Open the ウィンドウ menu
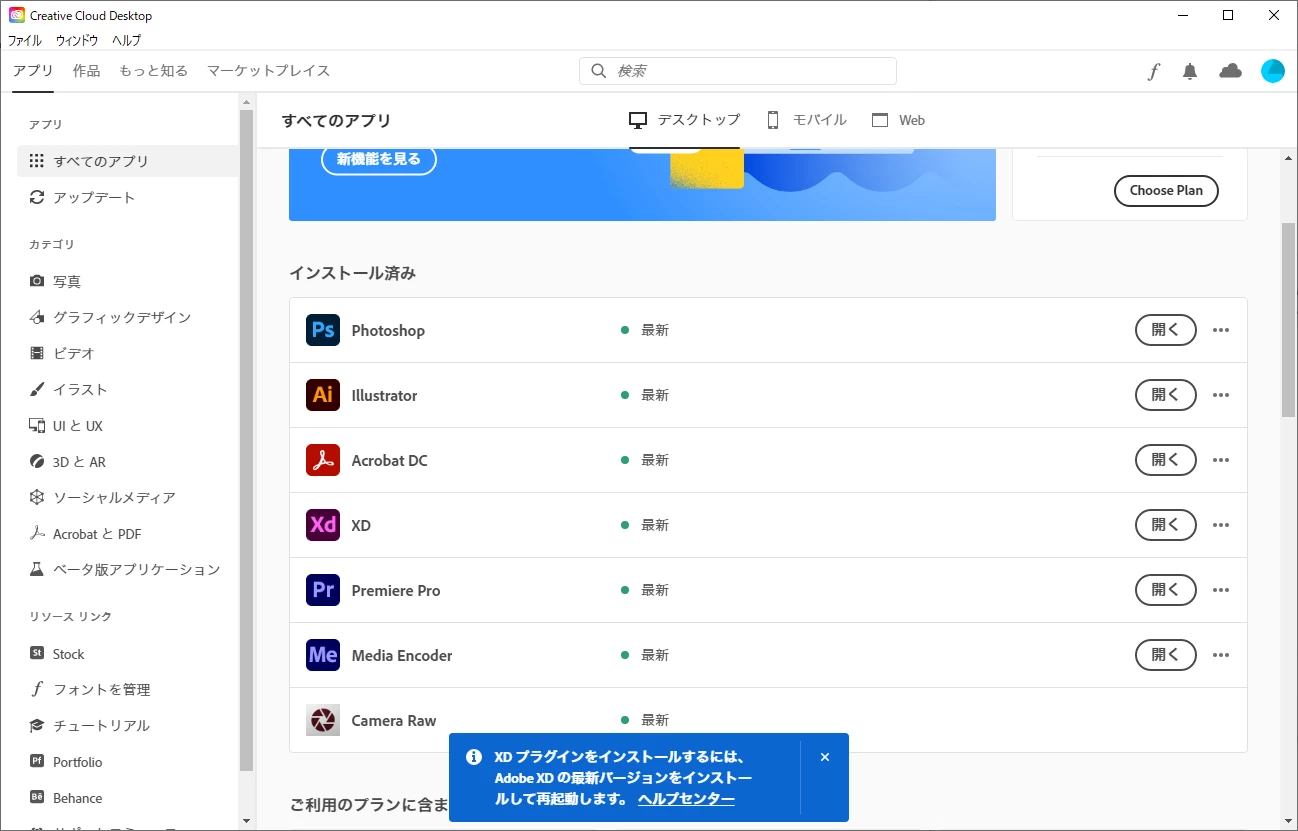 tap(77, 41)
